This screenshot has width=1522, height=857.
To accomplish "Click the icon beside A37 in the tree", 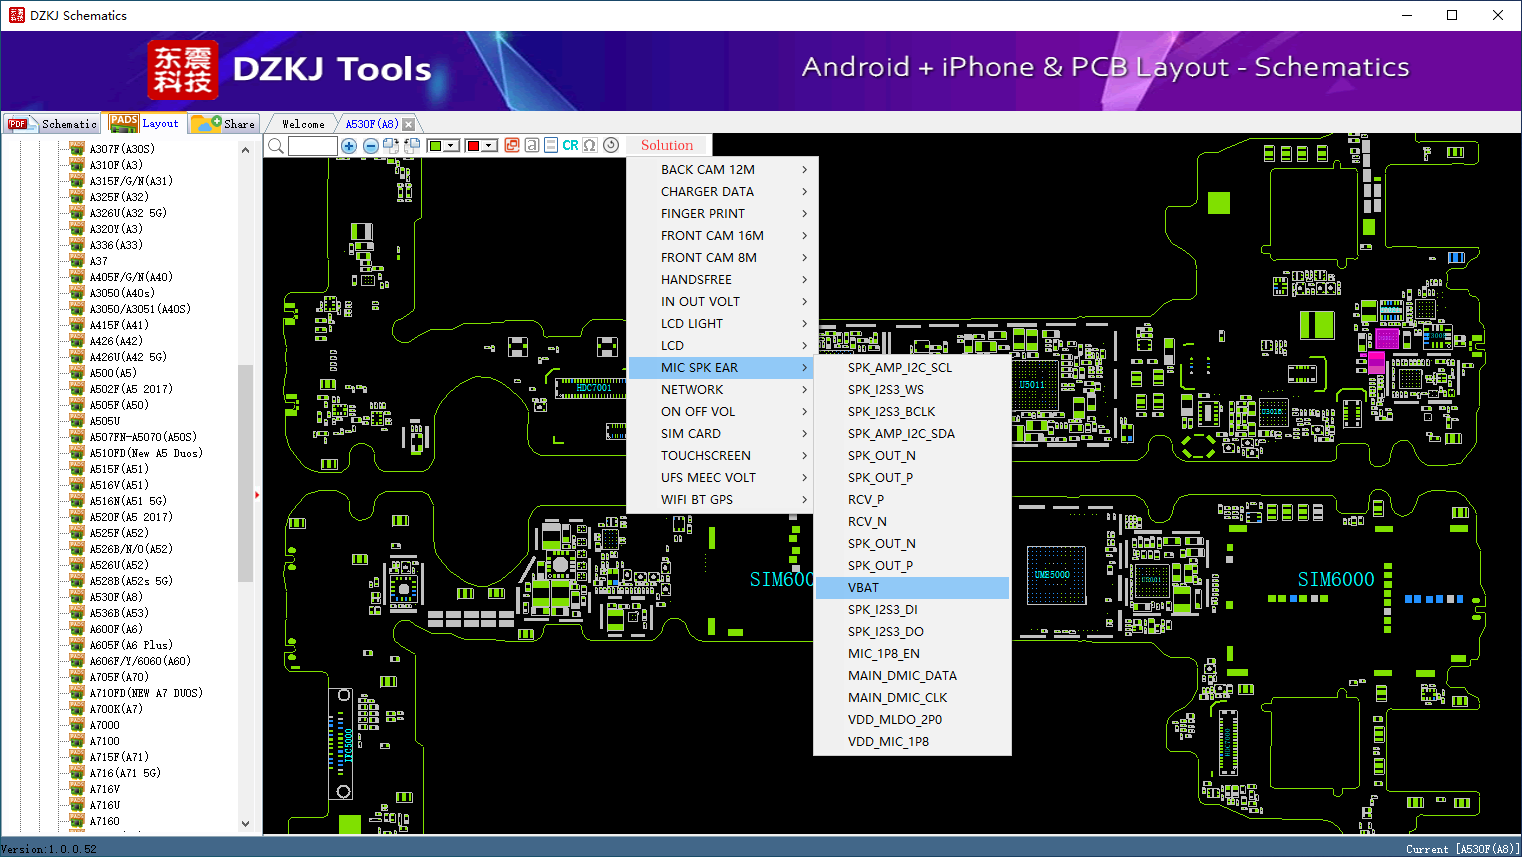I will point(77,261).
